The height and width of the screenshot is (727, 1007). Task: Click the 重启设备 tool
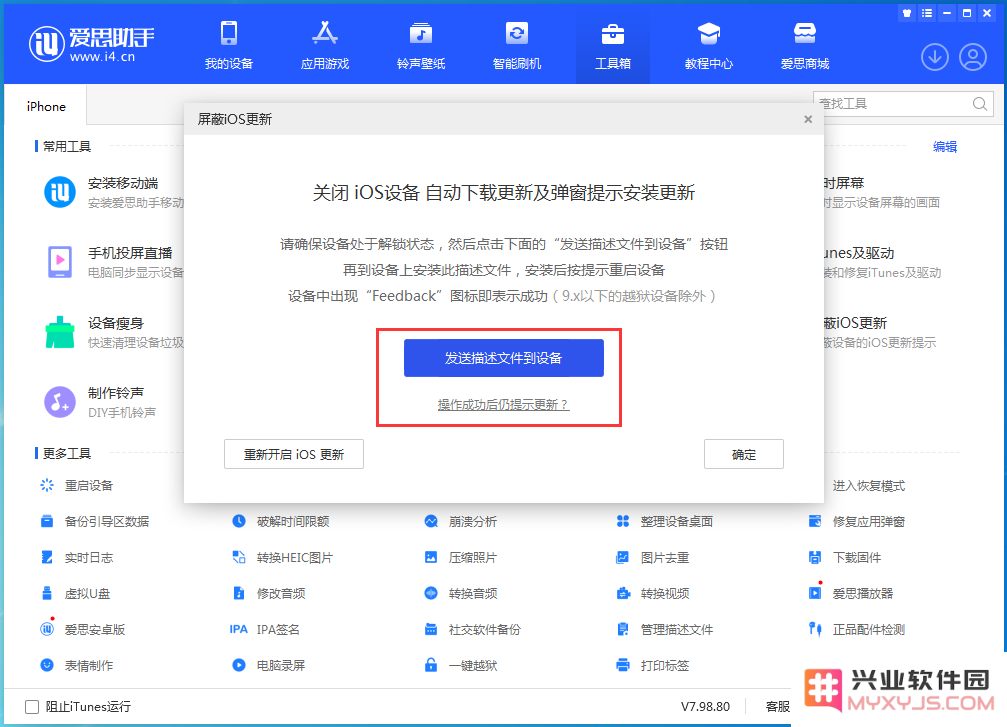(x=76, y=486)
